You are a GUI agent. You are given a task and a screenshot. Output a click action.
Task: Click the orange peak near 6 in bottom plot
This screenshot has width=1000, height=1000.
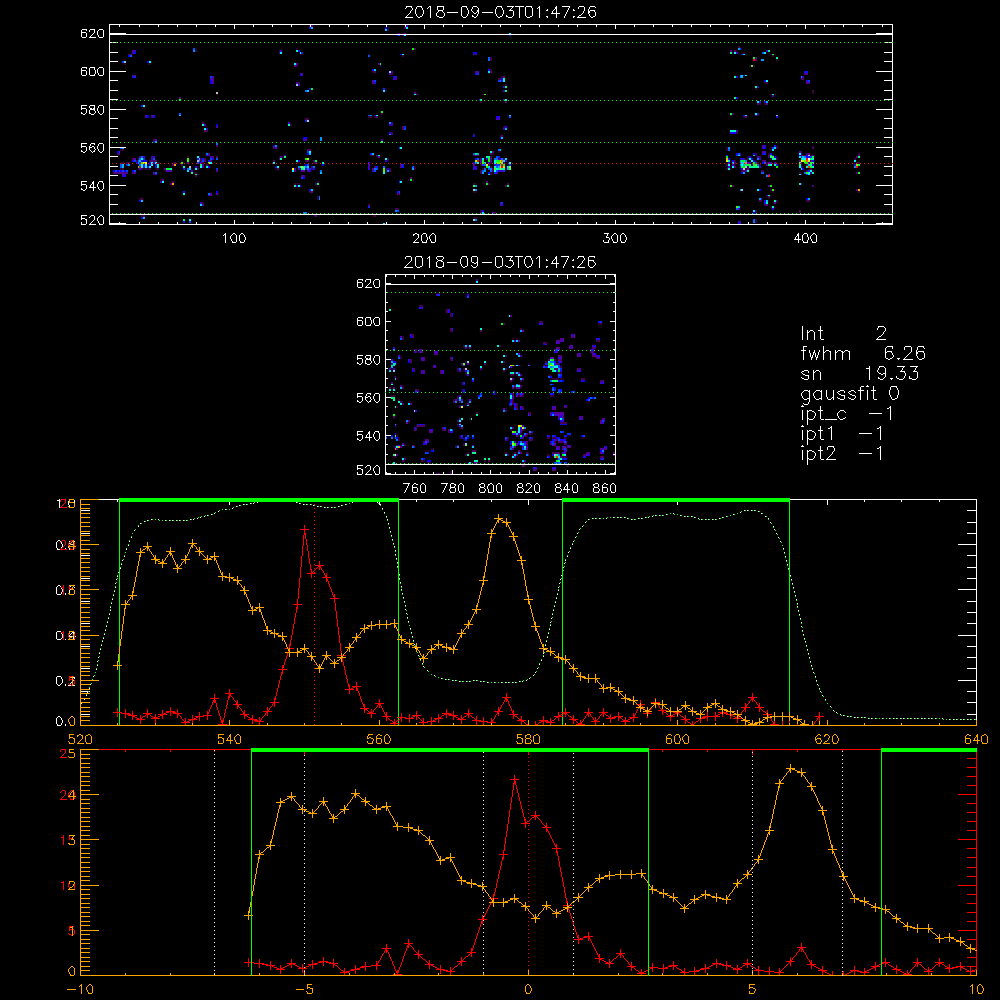click(791, 768)
